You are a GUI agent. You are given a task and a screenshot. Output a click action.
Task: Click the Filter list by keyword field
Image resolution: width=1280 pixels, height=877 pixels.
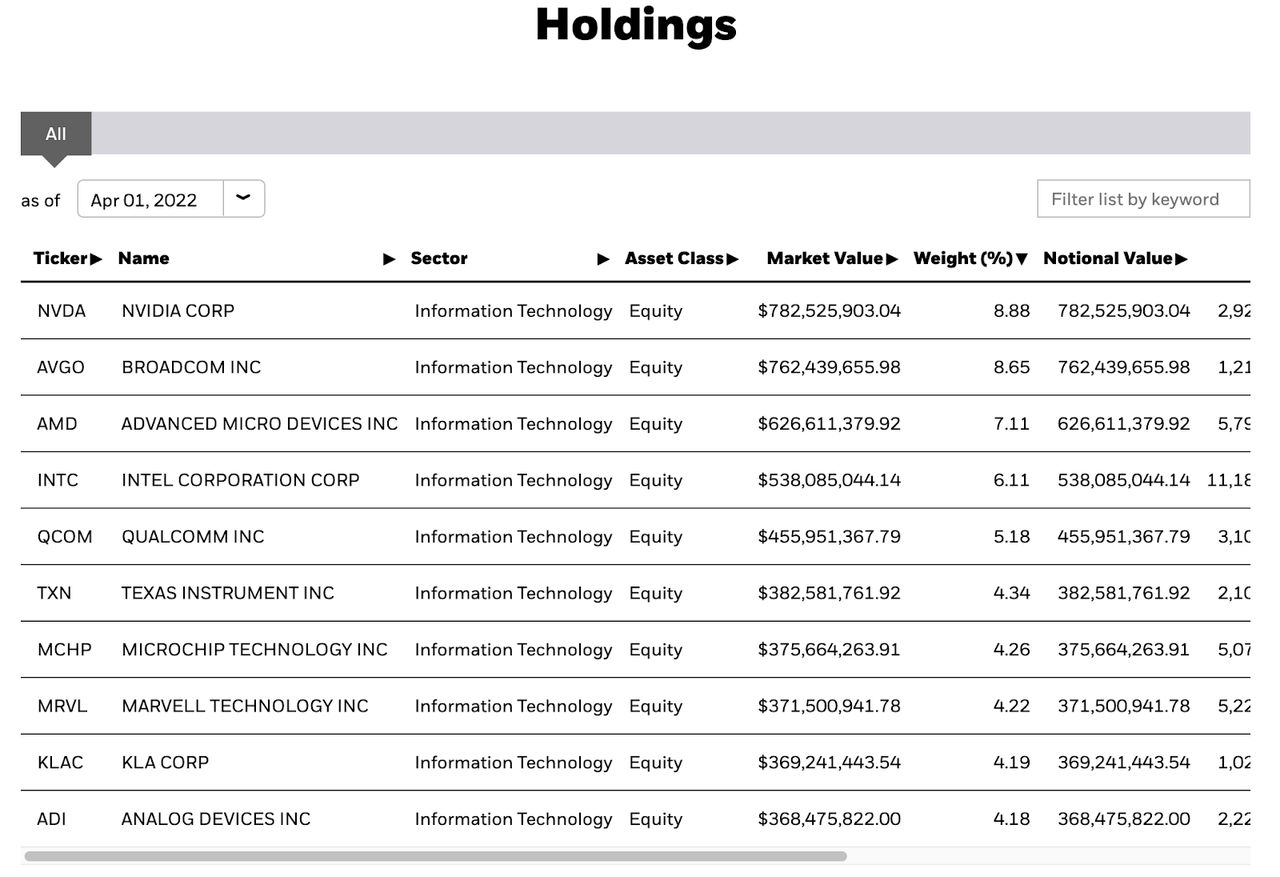[x=1143, y=199]
